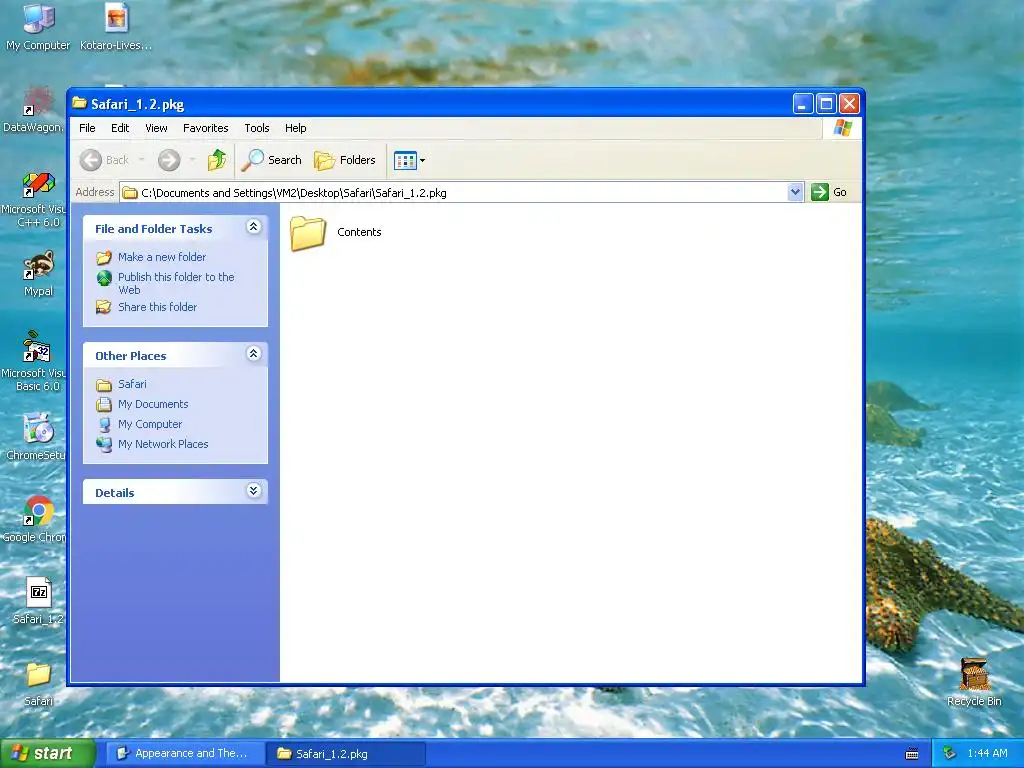
Task: Open the Views icon menu
Action: (409, 160)
